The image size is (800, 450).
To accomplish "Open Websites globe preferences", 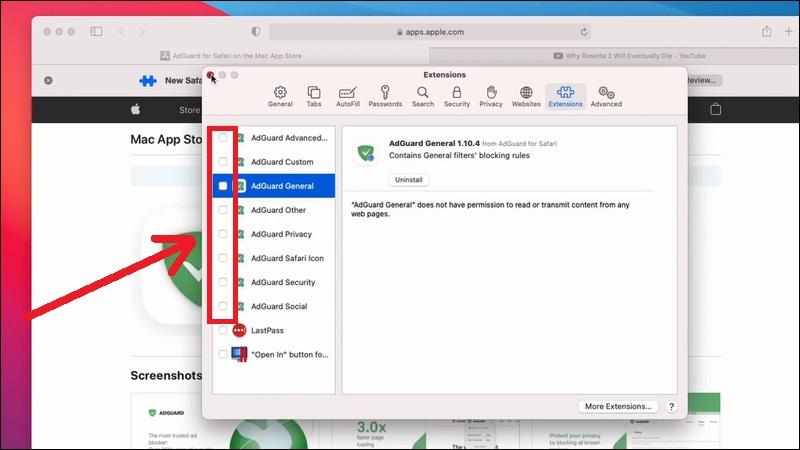I will pyautogui.click(x=526, y=96).
